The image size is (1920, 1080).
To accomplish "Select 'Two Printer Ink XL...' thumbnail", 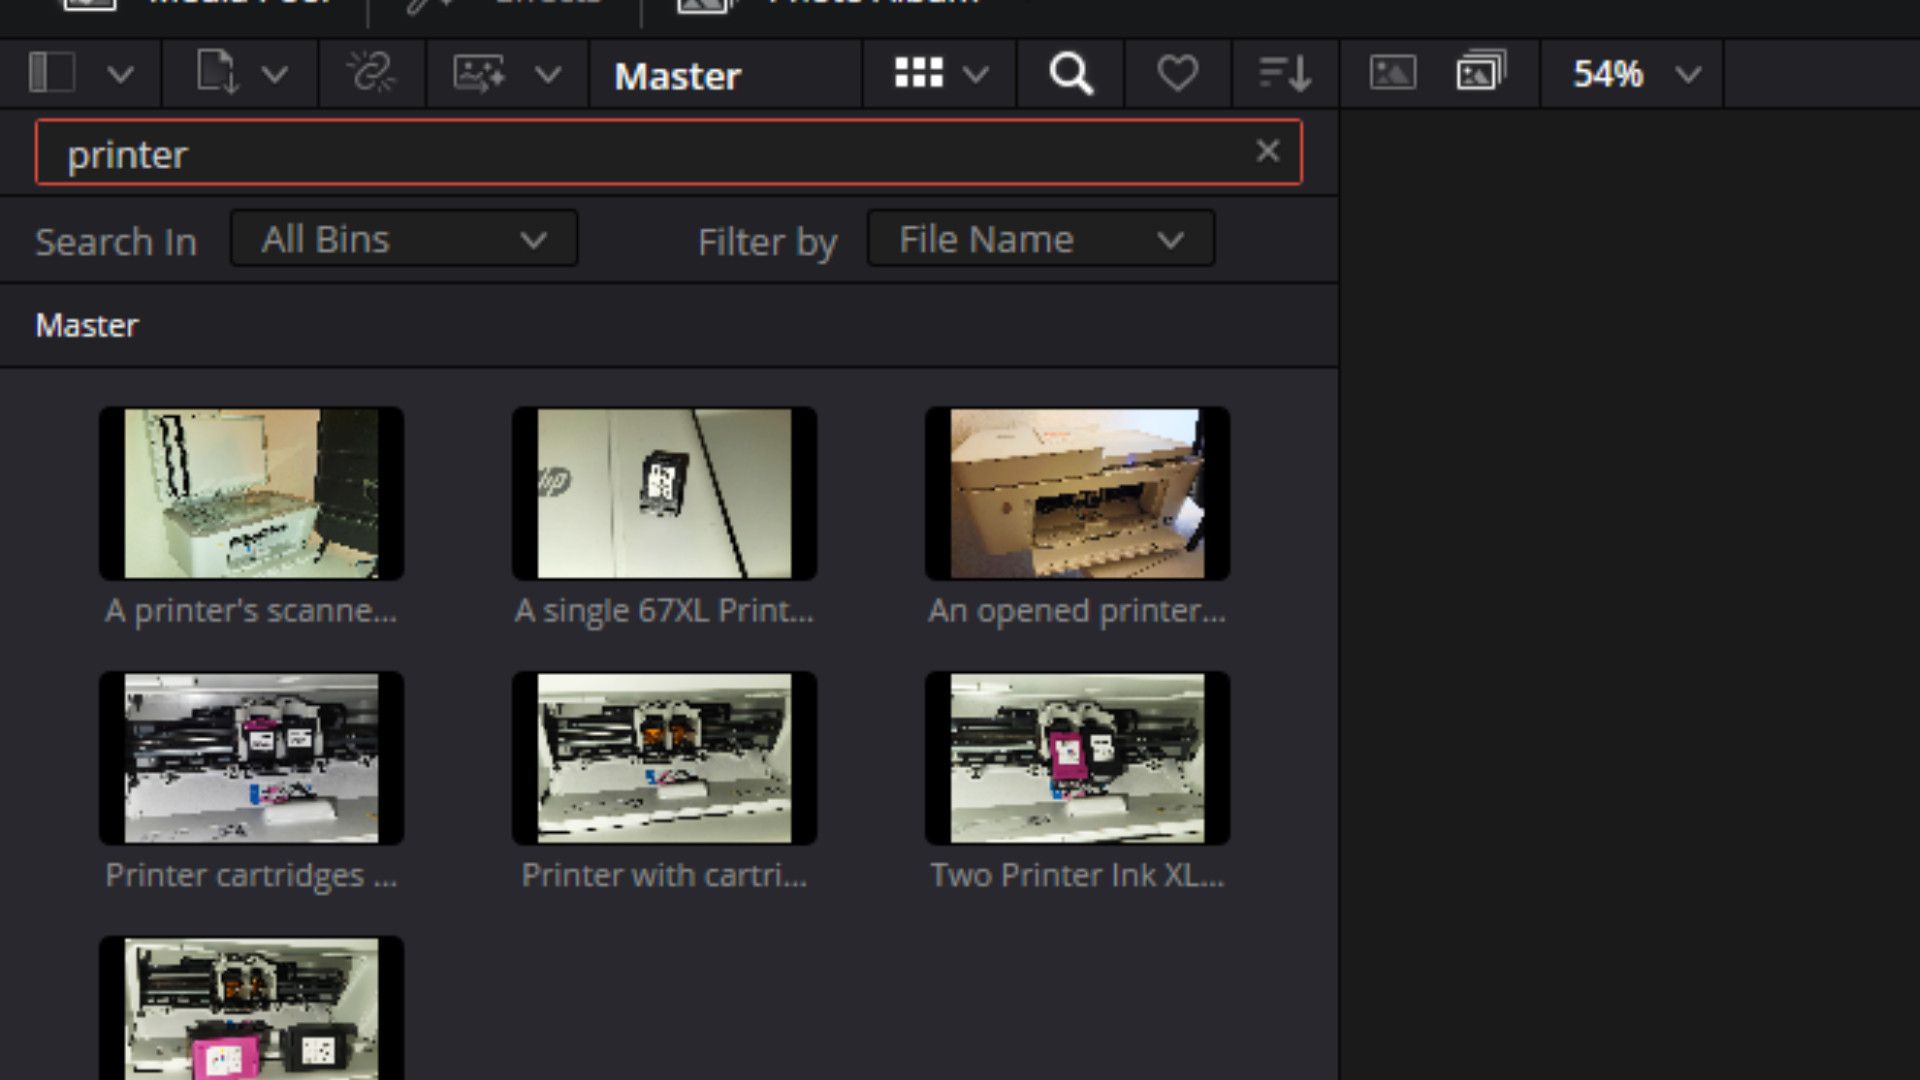I will [x=1077, y=758].
